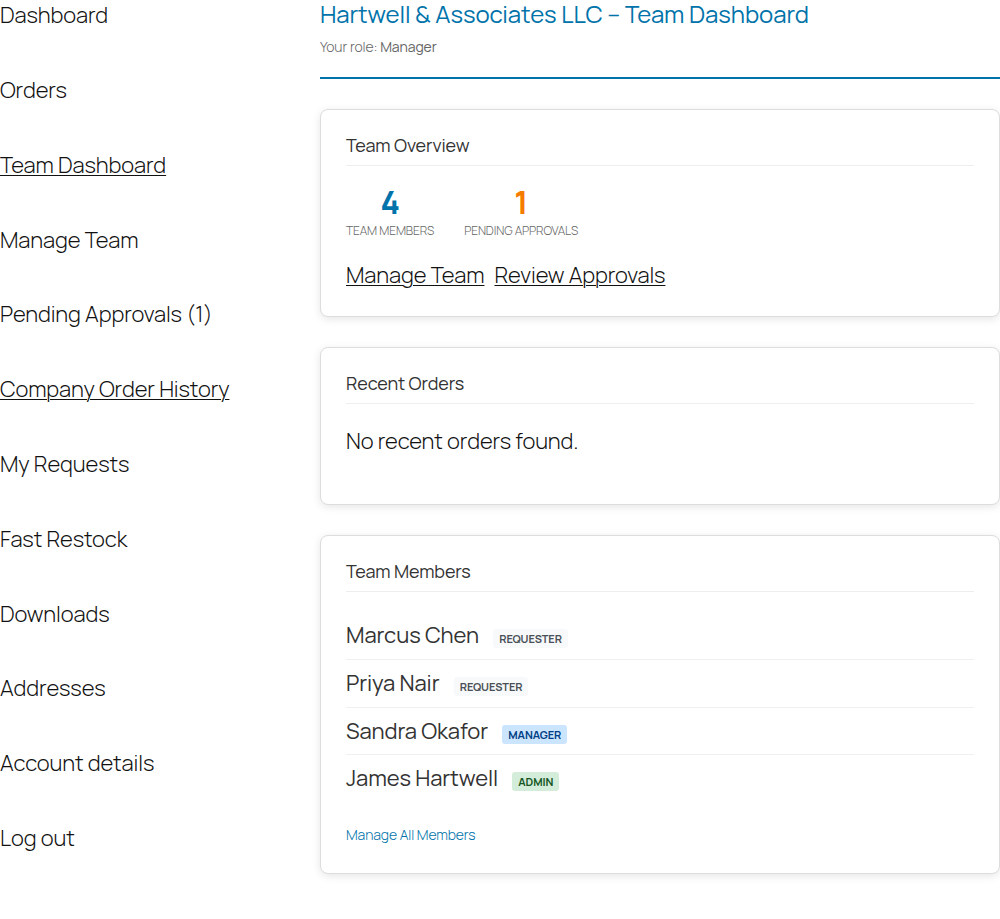The image size is (1000, 919).
Task: Click James Hartwell's ADMIN badge
Action: click(536, 782)
